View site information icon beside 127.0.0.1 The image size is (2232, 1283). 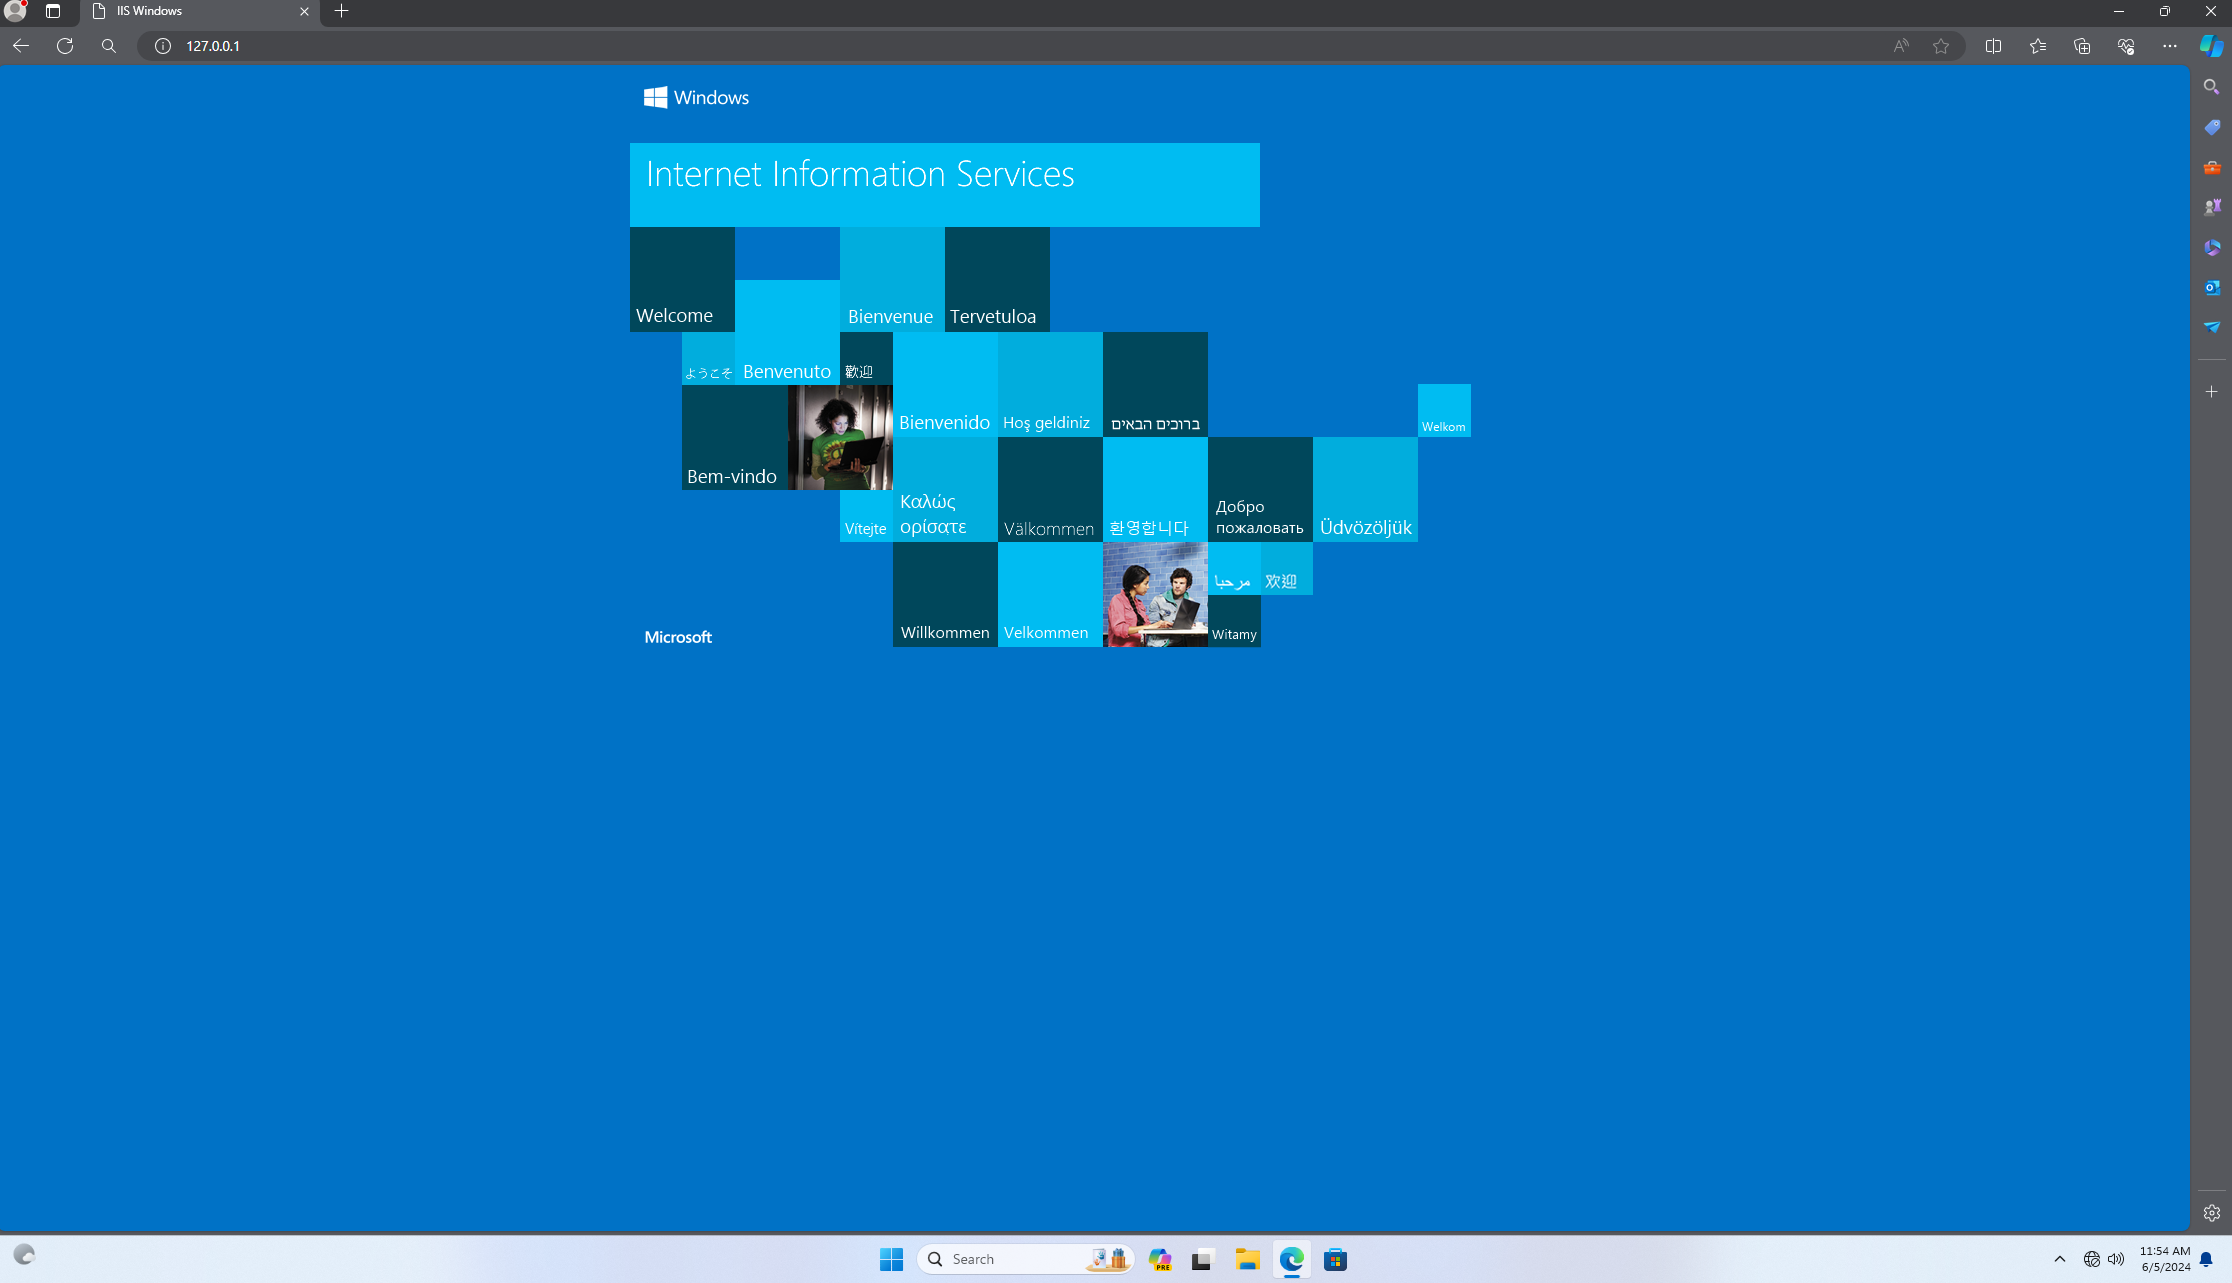click(163, 46)
